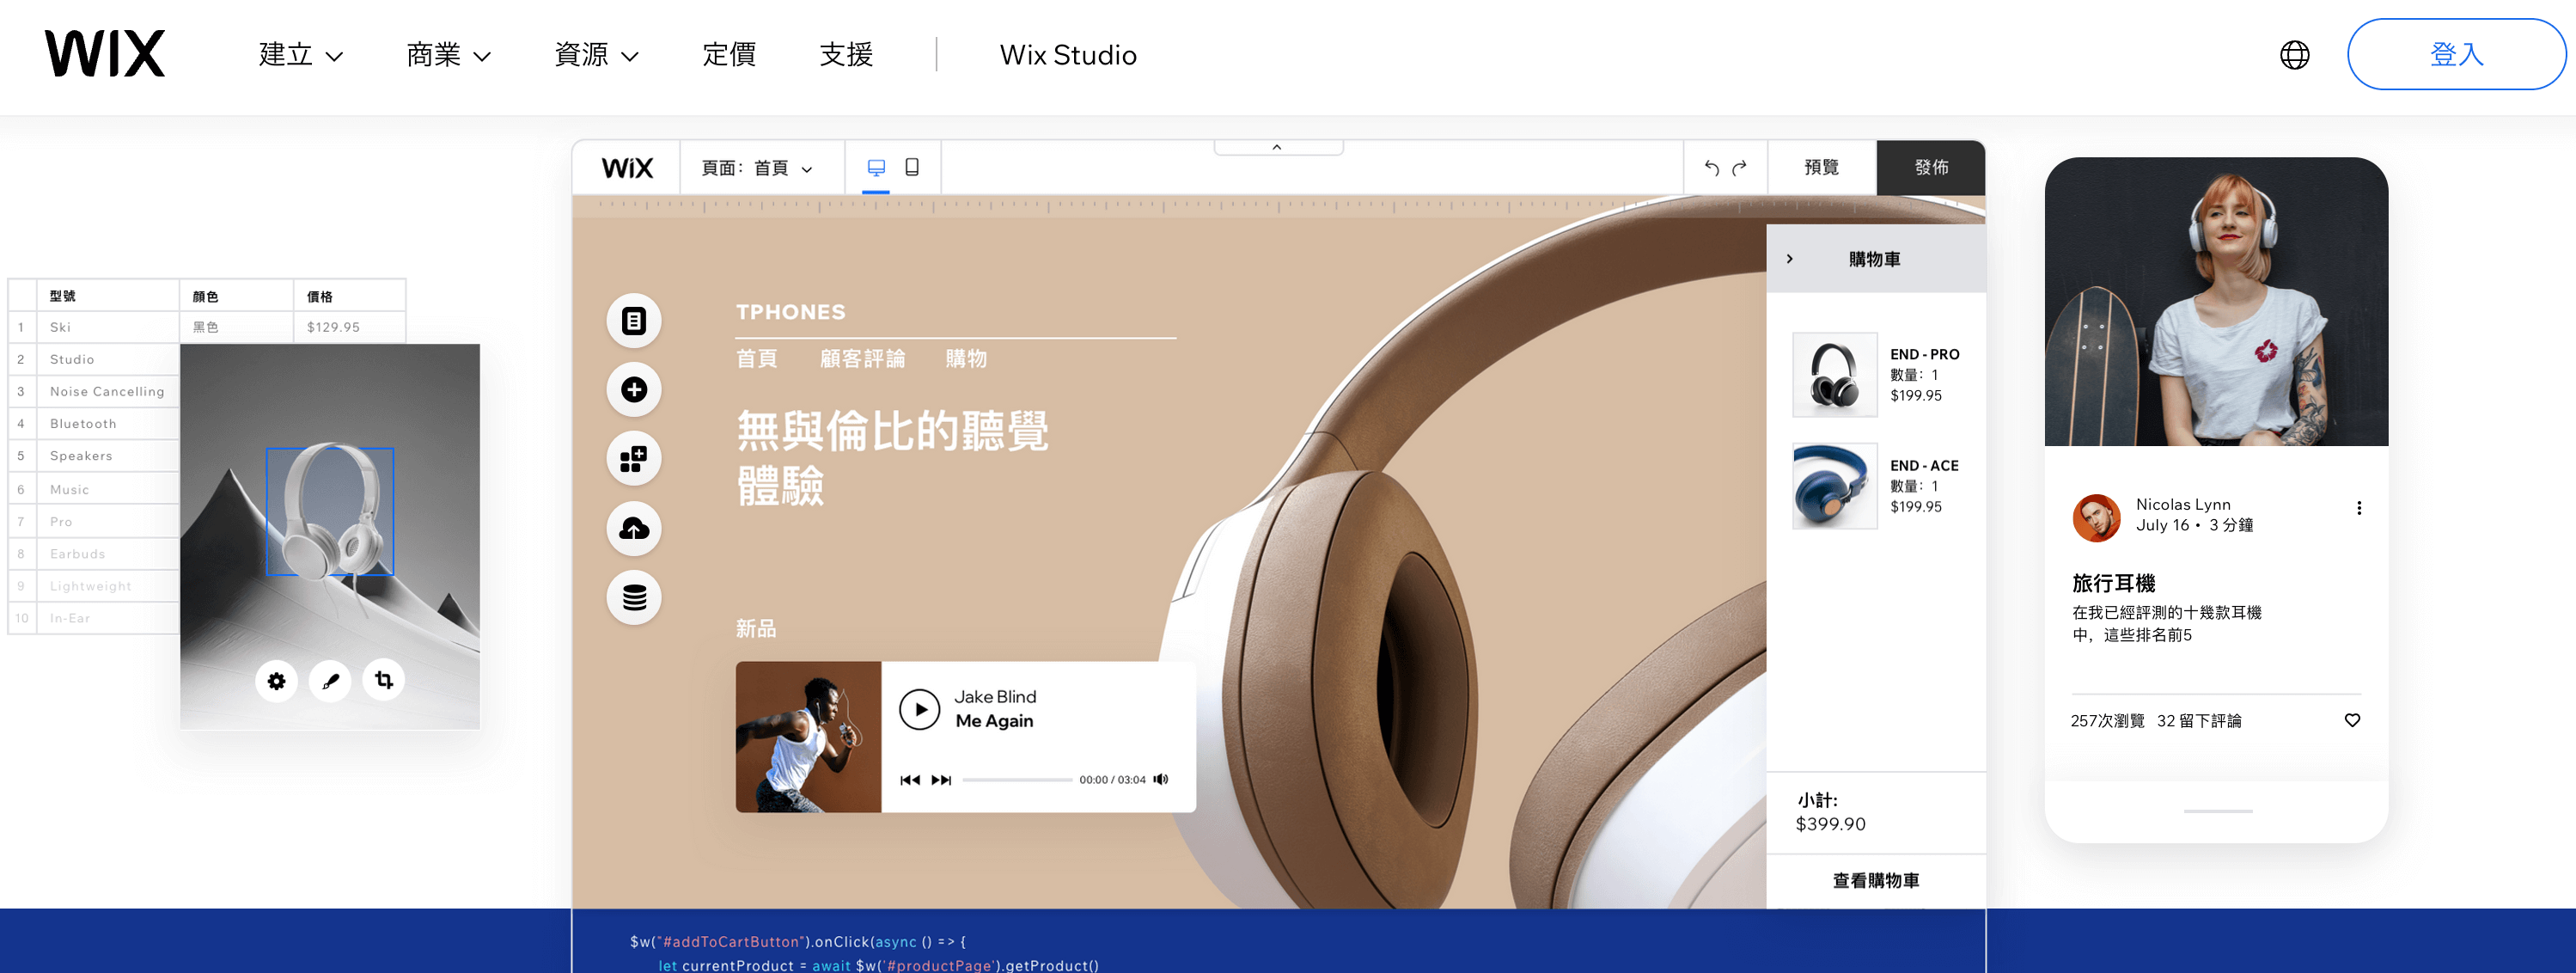Click the add element plus icon
The image size is (2576, 973).
[x=633, y=390]
